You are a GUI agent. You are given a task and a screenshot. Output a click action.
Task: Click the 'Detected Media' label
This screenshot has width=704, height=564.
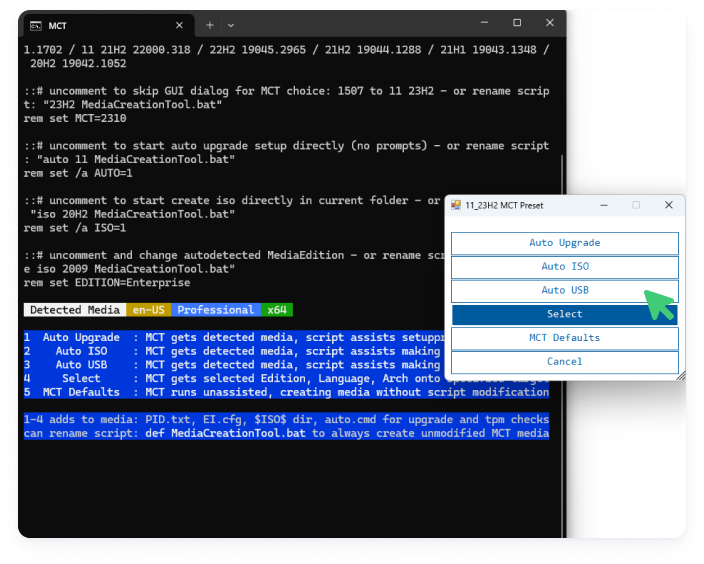pos(75,310)
